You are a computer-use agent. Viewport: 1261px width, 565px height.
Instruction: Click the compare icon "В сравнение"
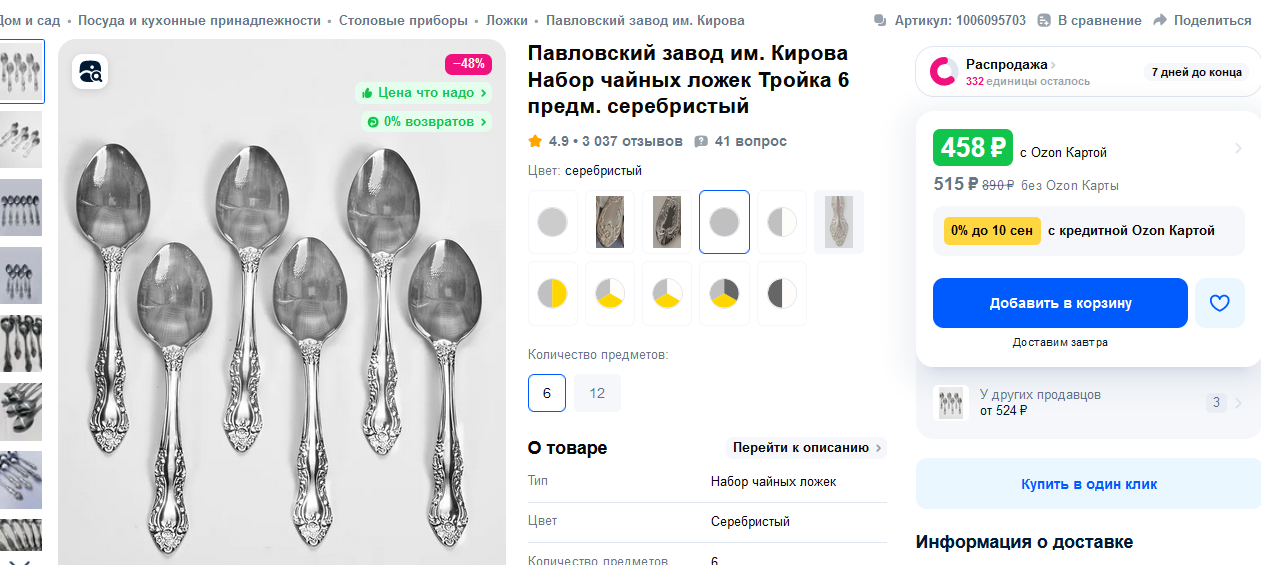[x=1044, y=20]
